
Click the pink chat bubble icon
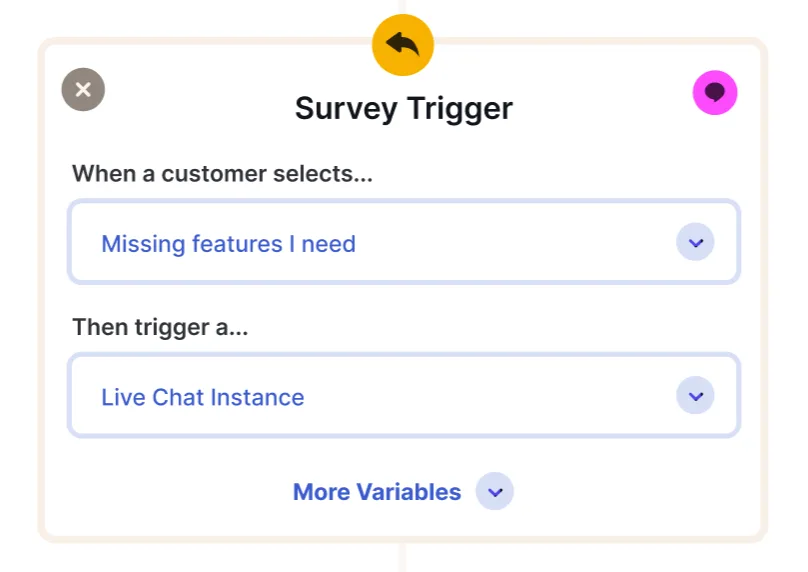[715, 92]
